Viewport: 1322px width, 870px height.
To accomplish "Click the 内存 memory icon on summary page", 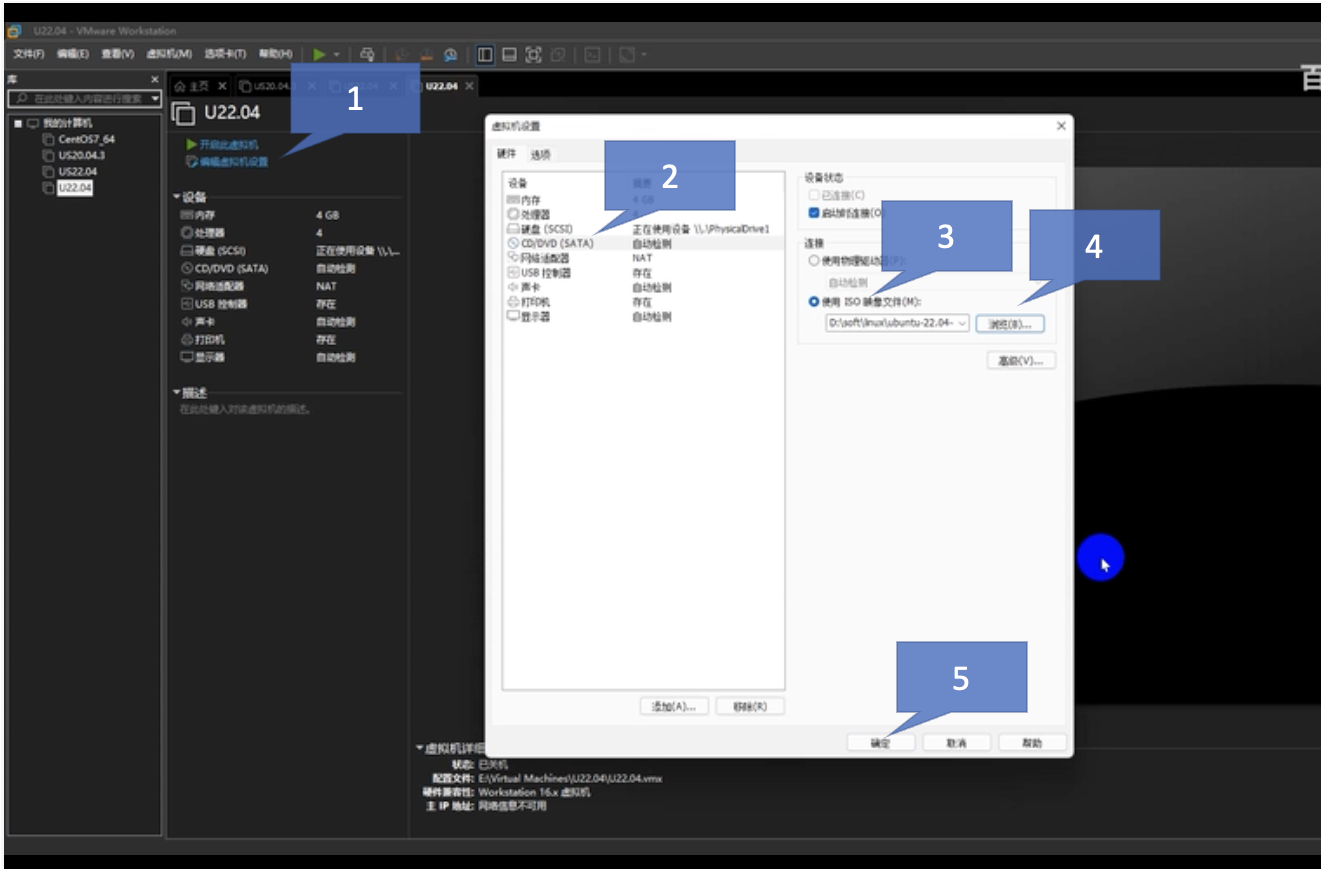I will pyautogui.click(x=186, y=215).
